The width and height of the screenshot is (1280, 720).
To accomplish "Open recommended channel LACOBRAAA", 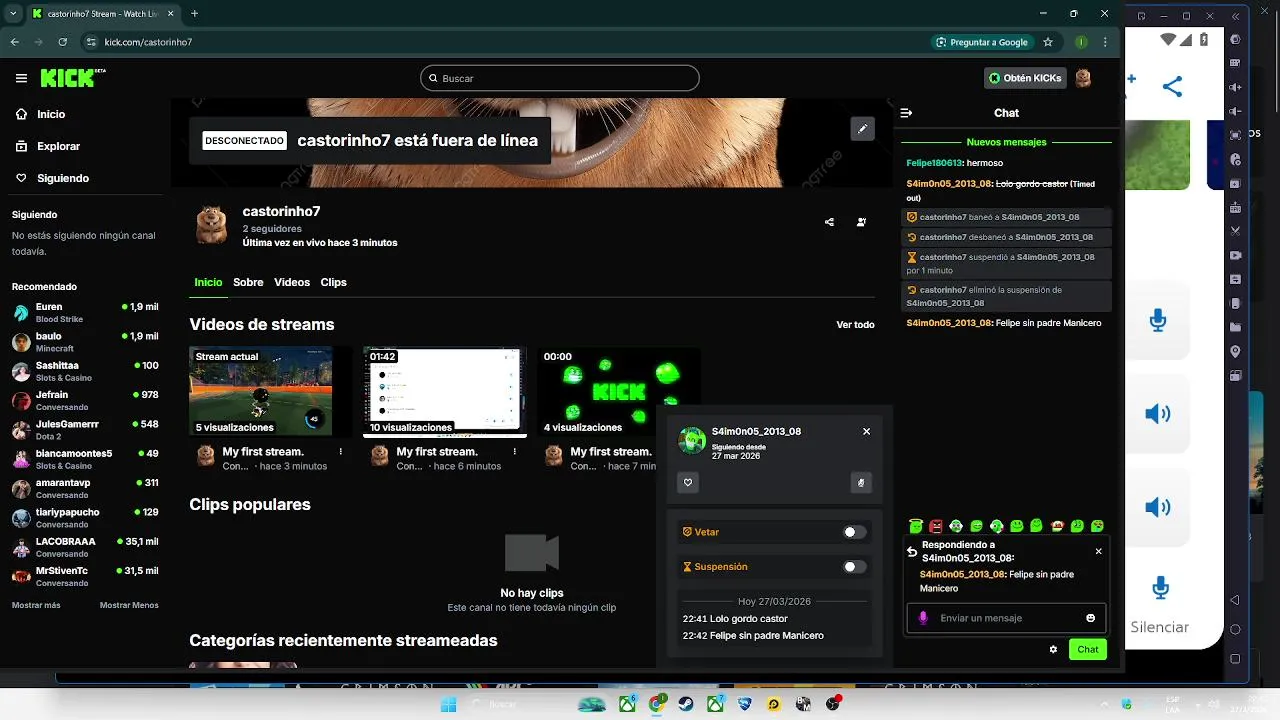I will click(85, 547).
